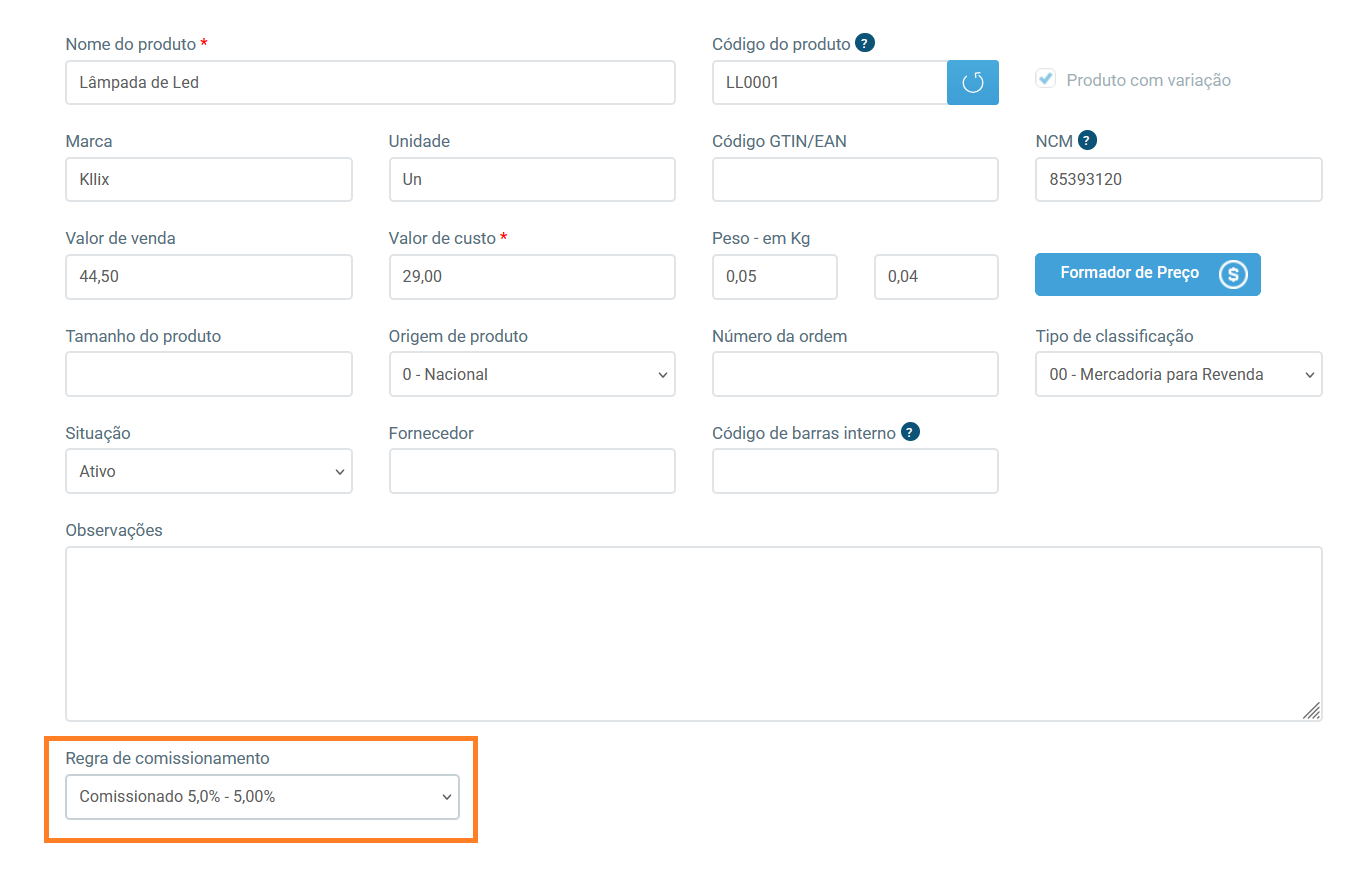Image resolution: width=1356 pixels, height=872 pixels.
Task: Edit the Valor de custo field
Action: click(531, 277)
